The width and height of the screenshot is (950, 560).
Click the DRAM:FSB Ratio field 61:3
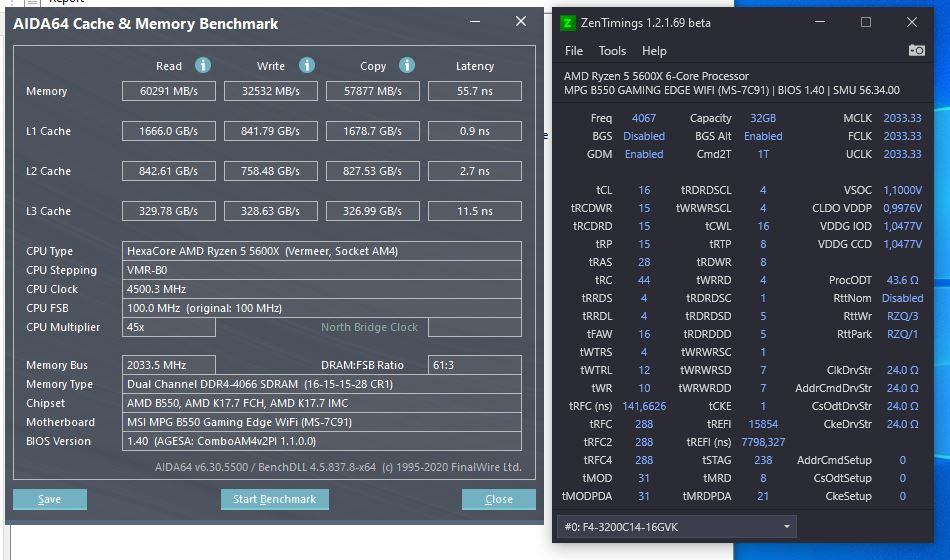tap(474, 365)
